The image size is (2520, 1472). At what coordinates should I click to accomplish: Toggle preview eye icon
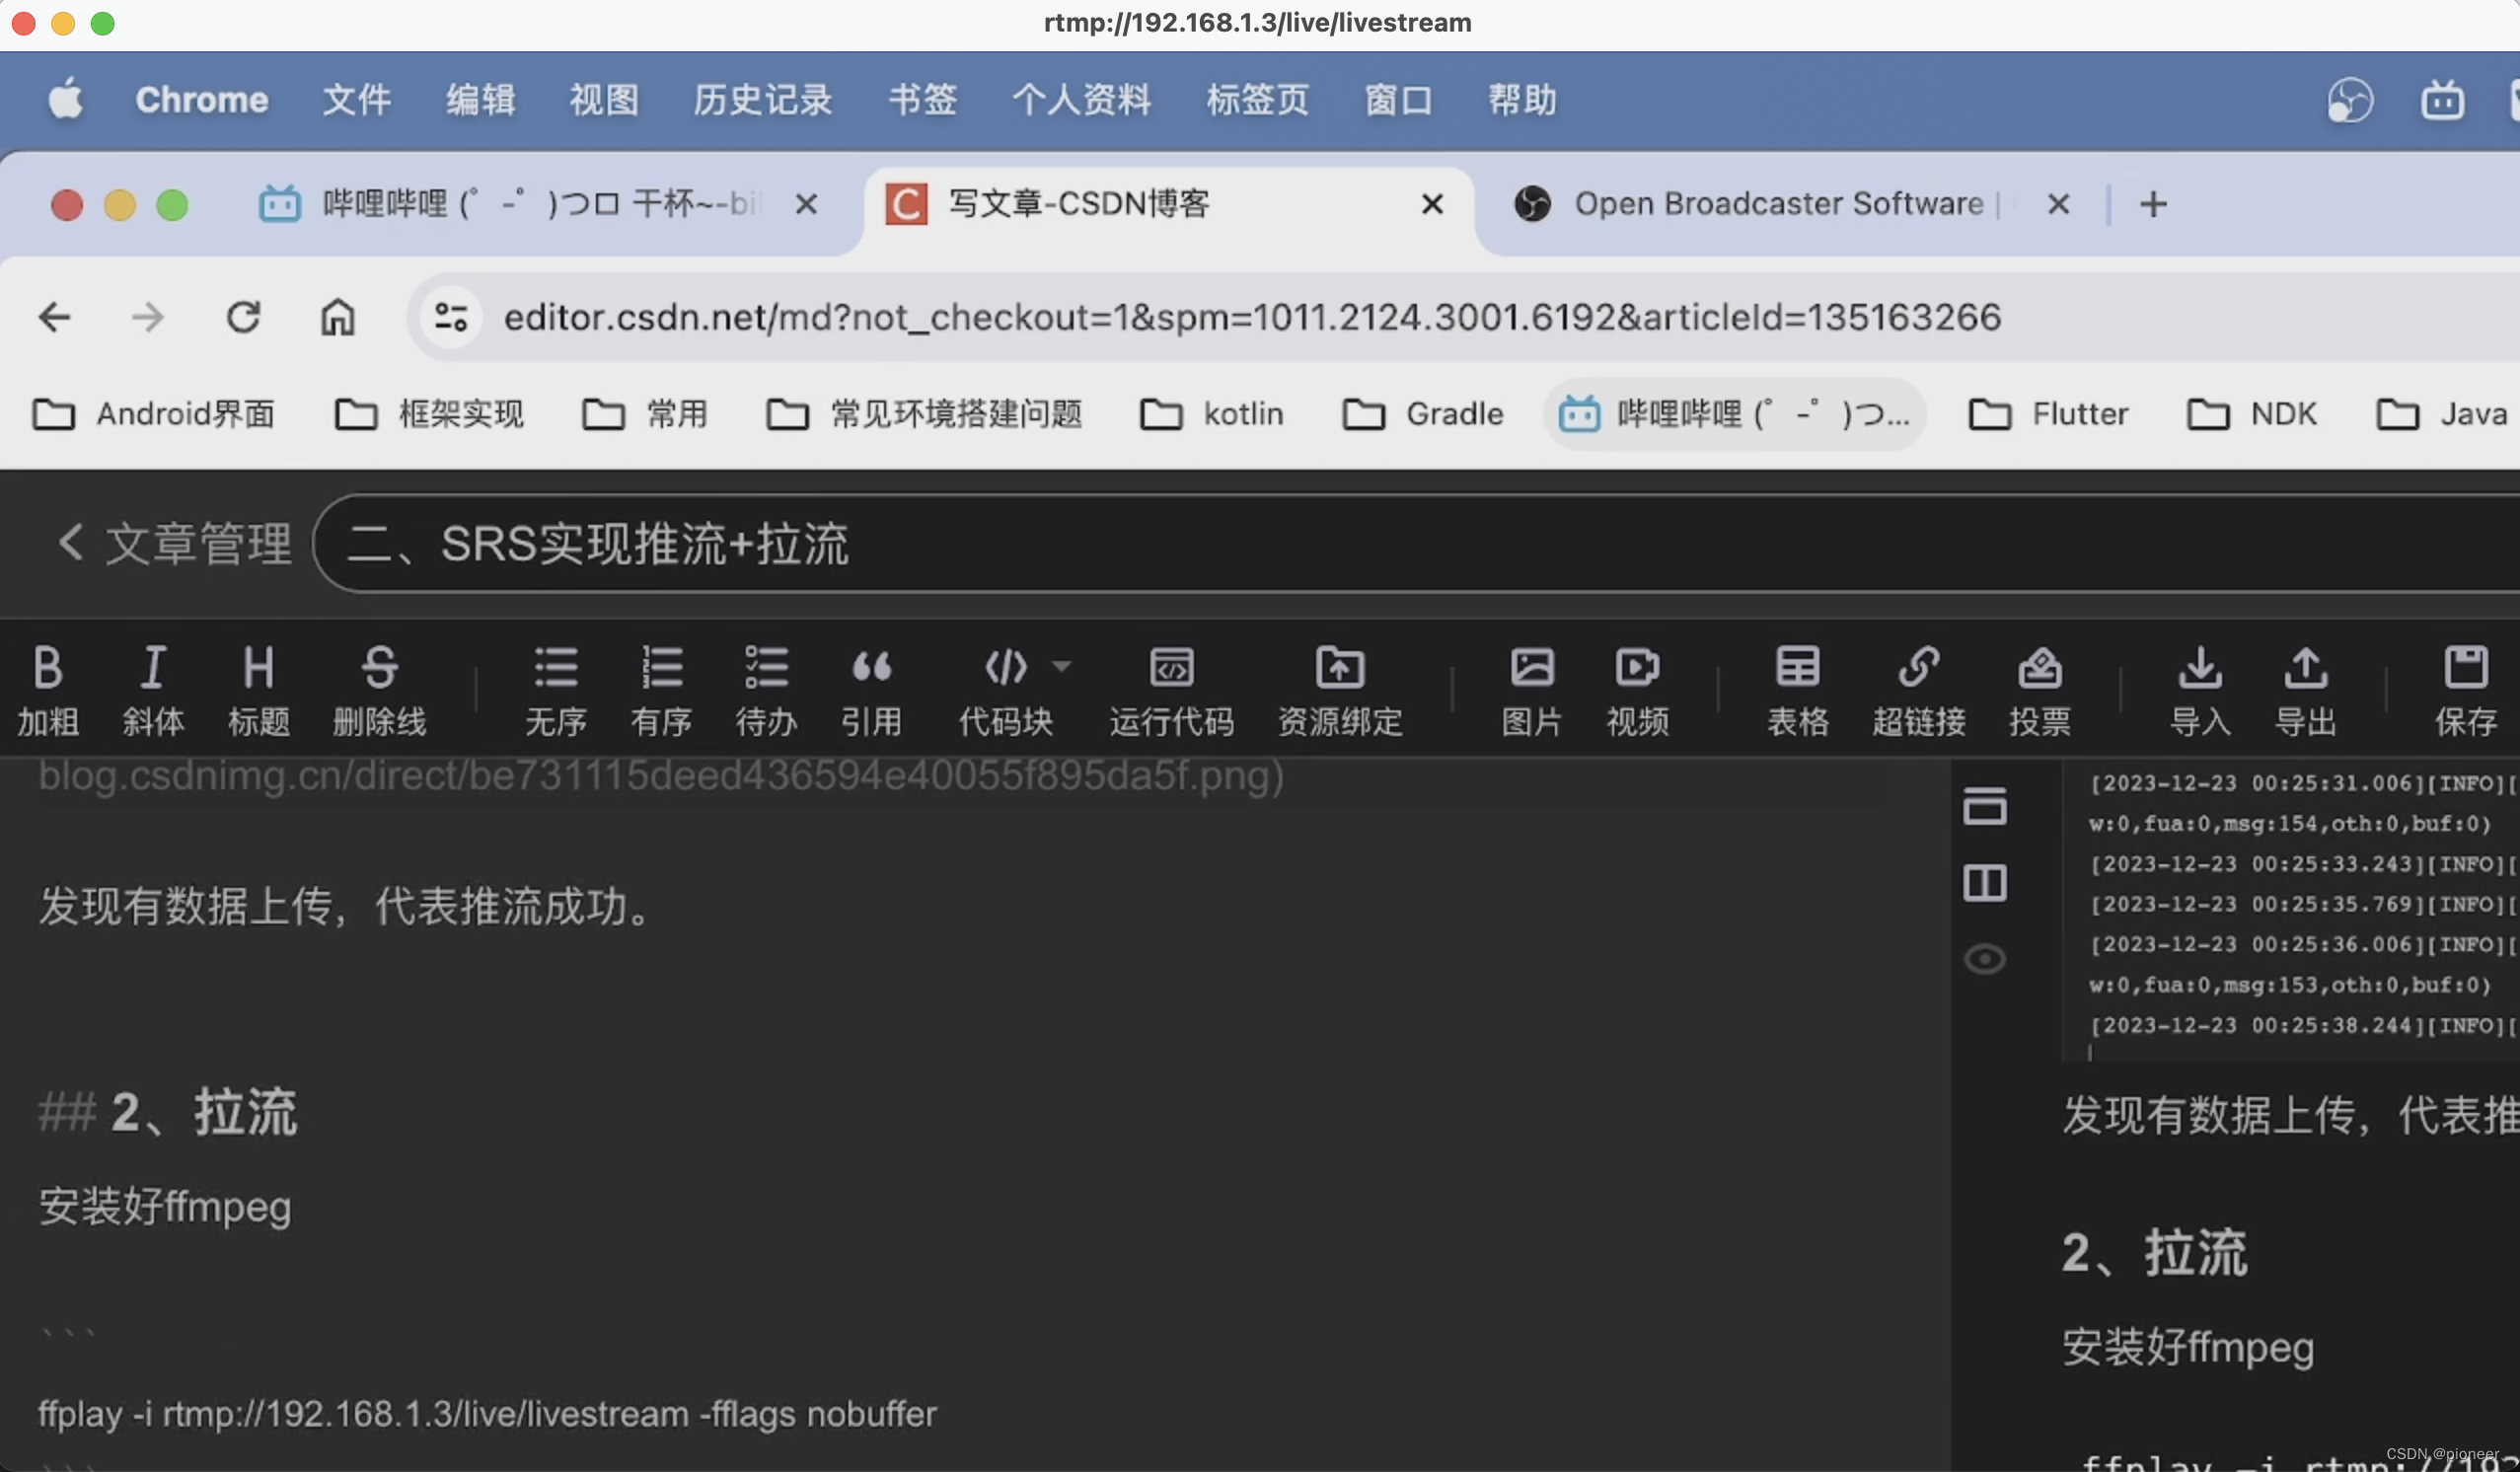[x=1985, y=959]
